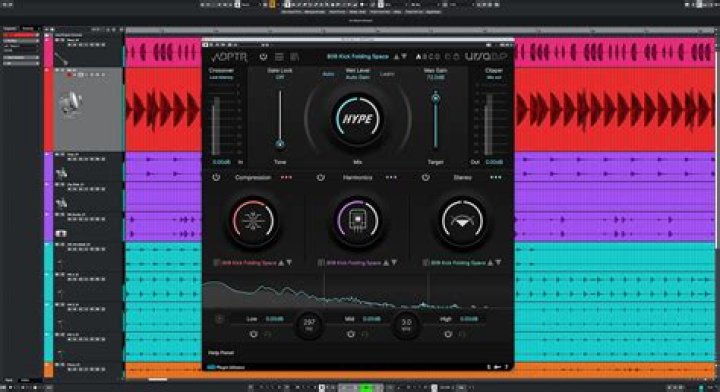
Task: Load next main preset with the down arrow
Action: pos(404,56)
